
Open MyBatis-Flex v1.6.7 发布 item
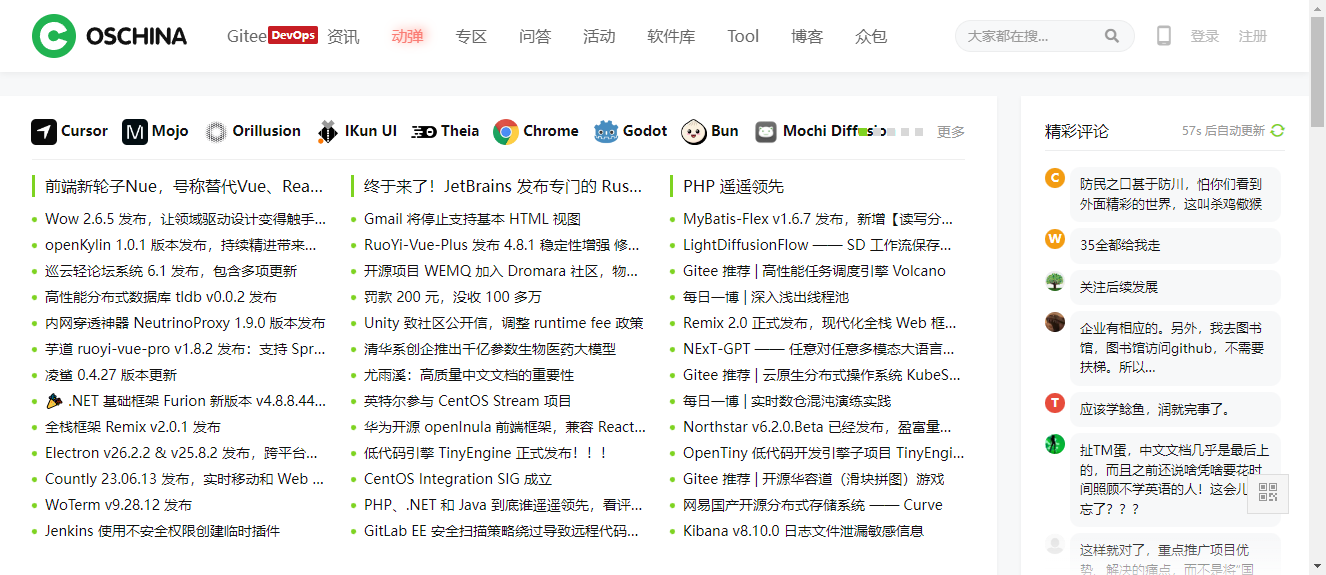(819, 219)
